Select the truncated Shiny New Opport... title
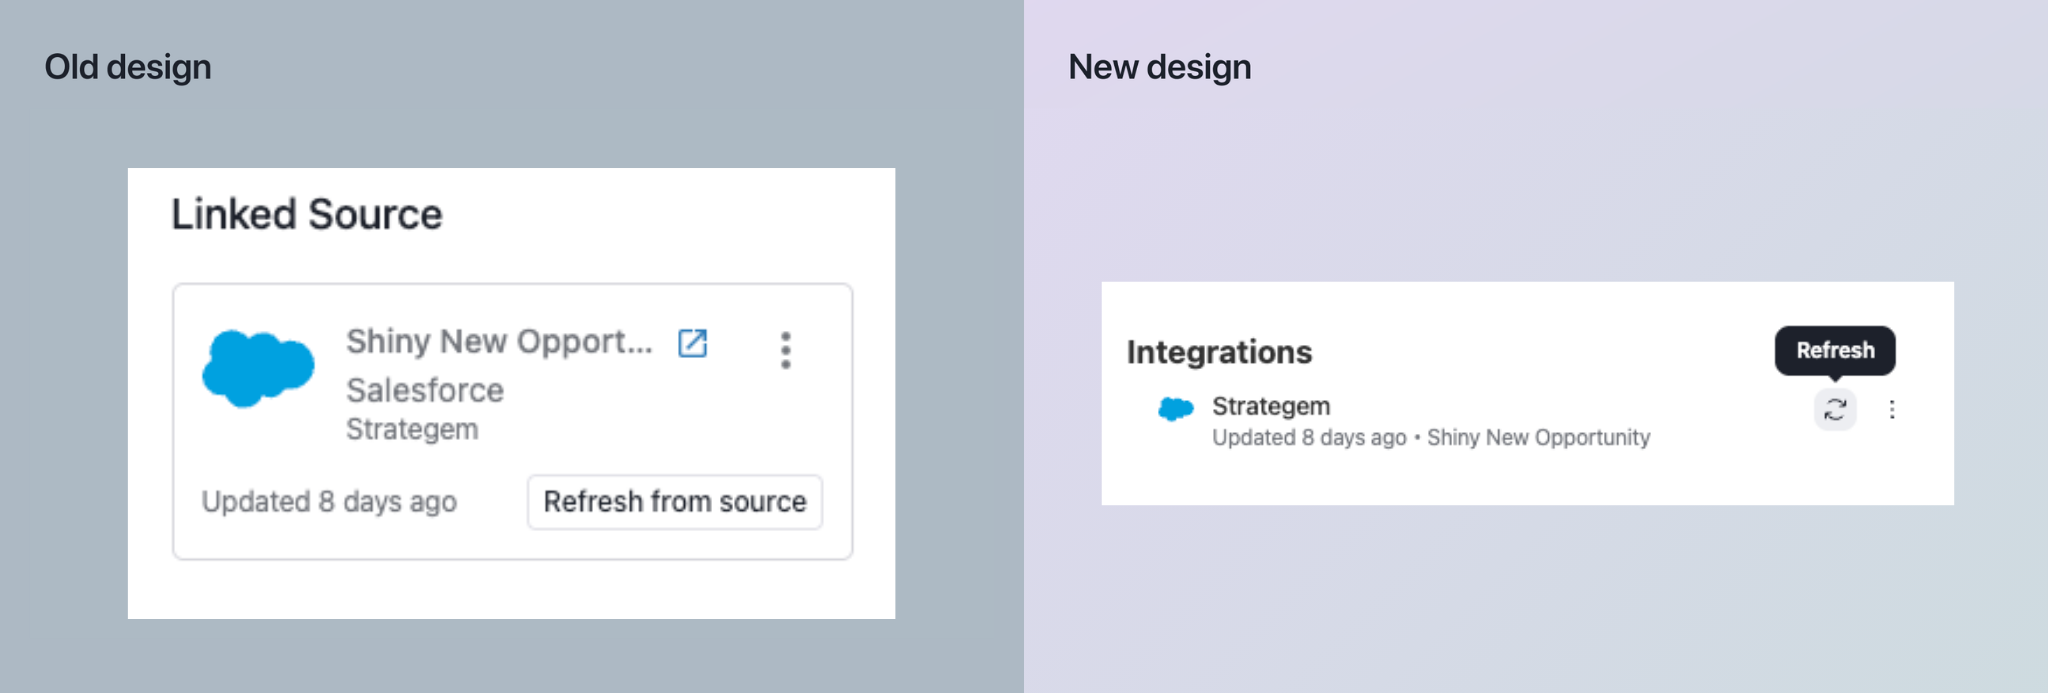 498,342
